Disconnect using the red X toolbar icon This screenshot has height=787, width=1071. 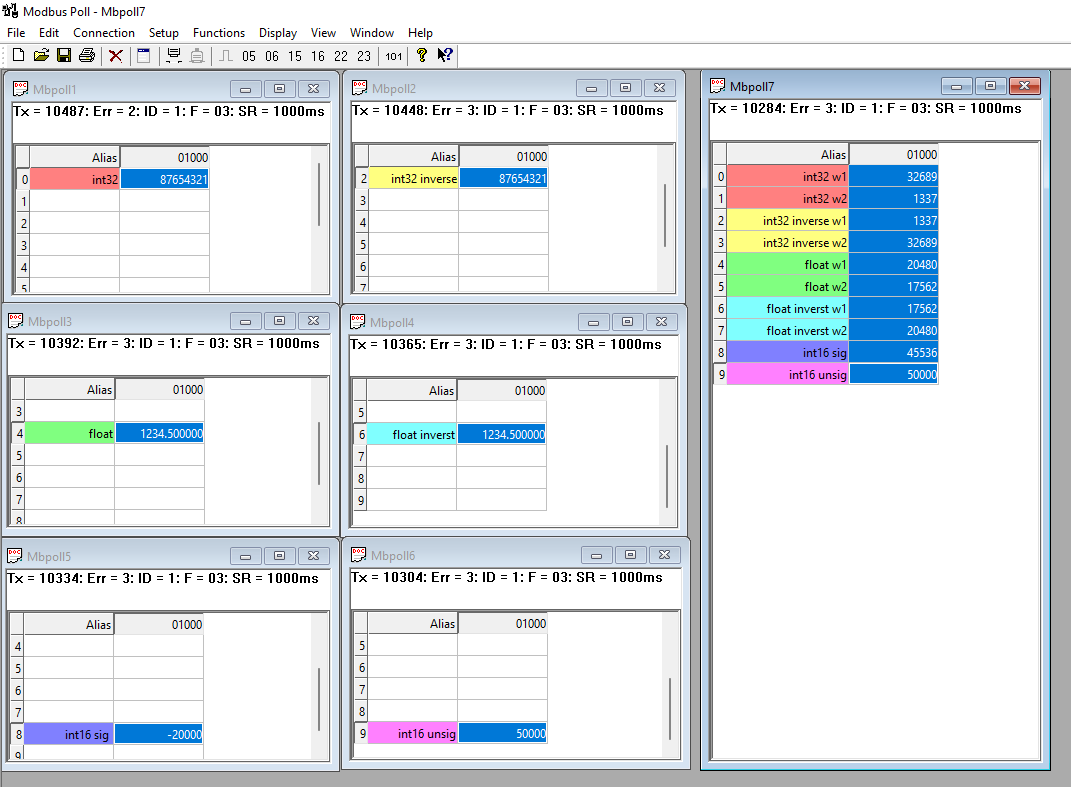[114, 55]
